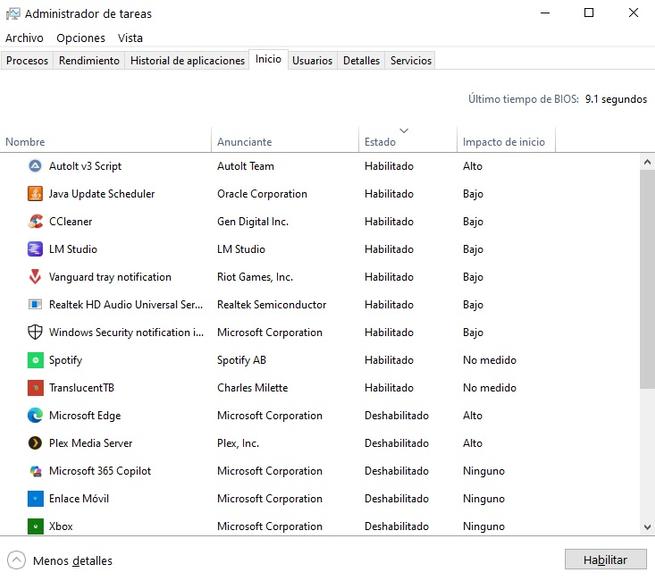Select the AutoIt v3 Script icon
Viewport: 655px width, 581px height.
pyautogui.click(x=35, y=166)
